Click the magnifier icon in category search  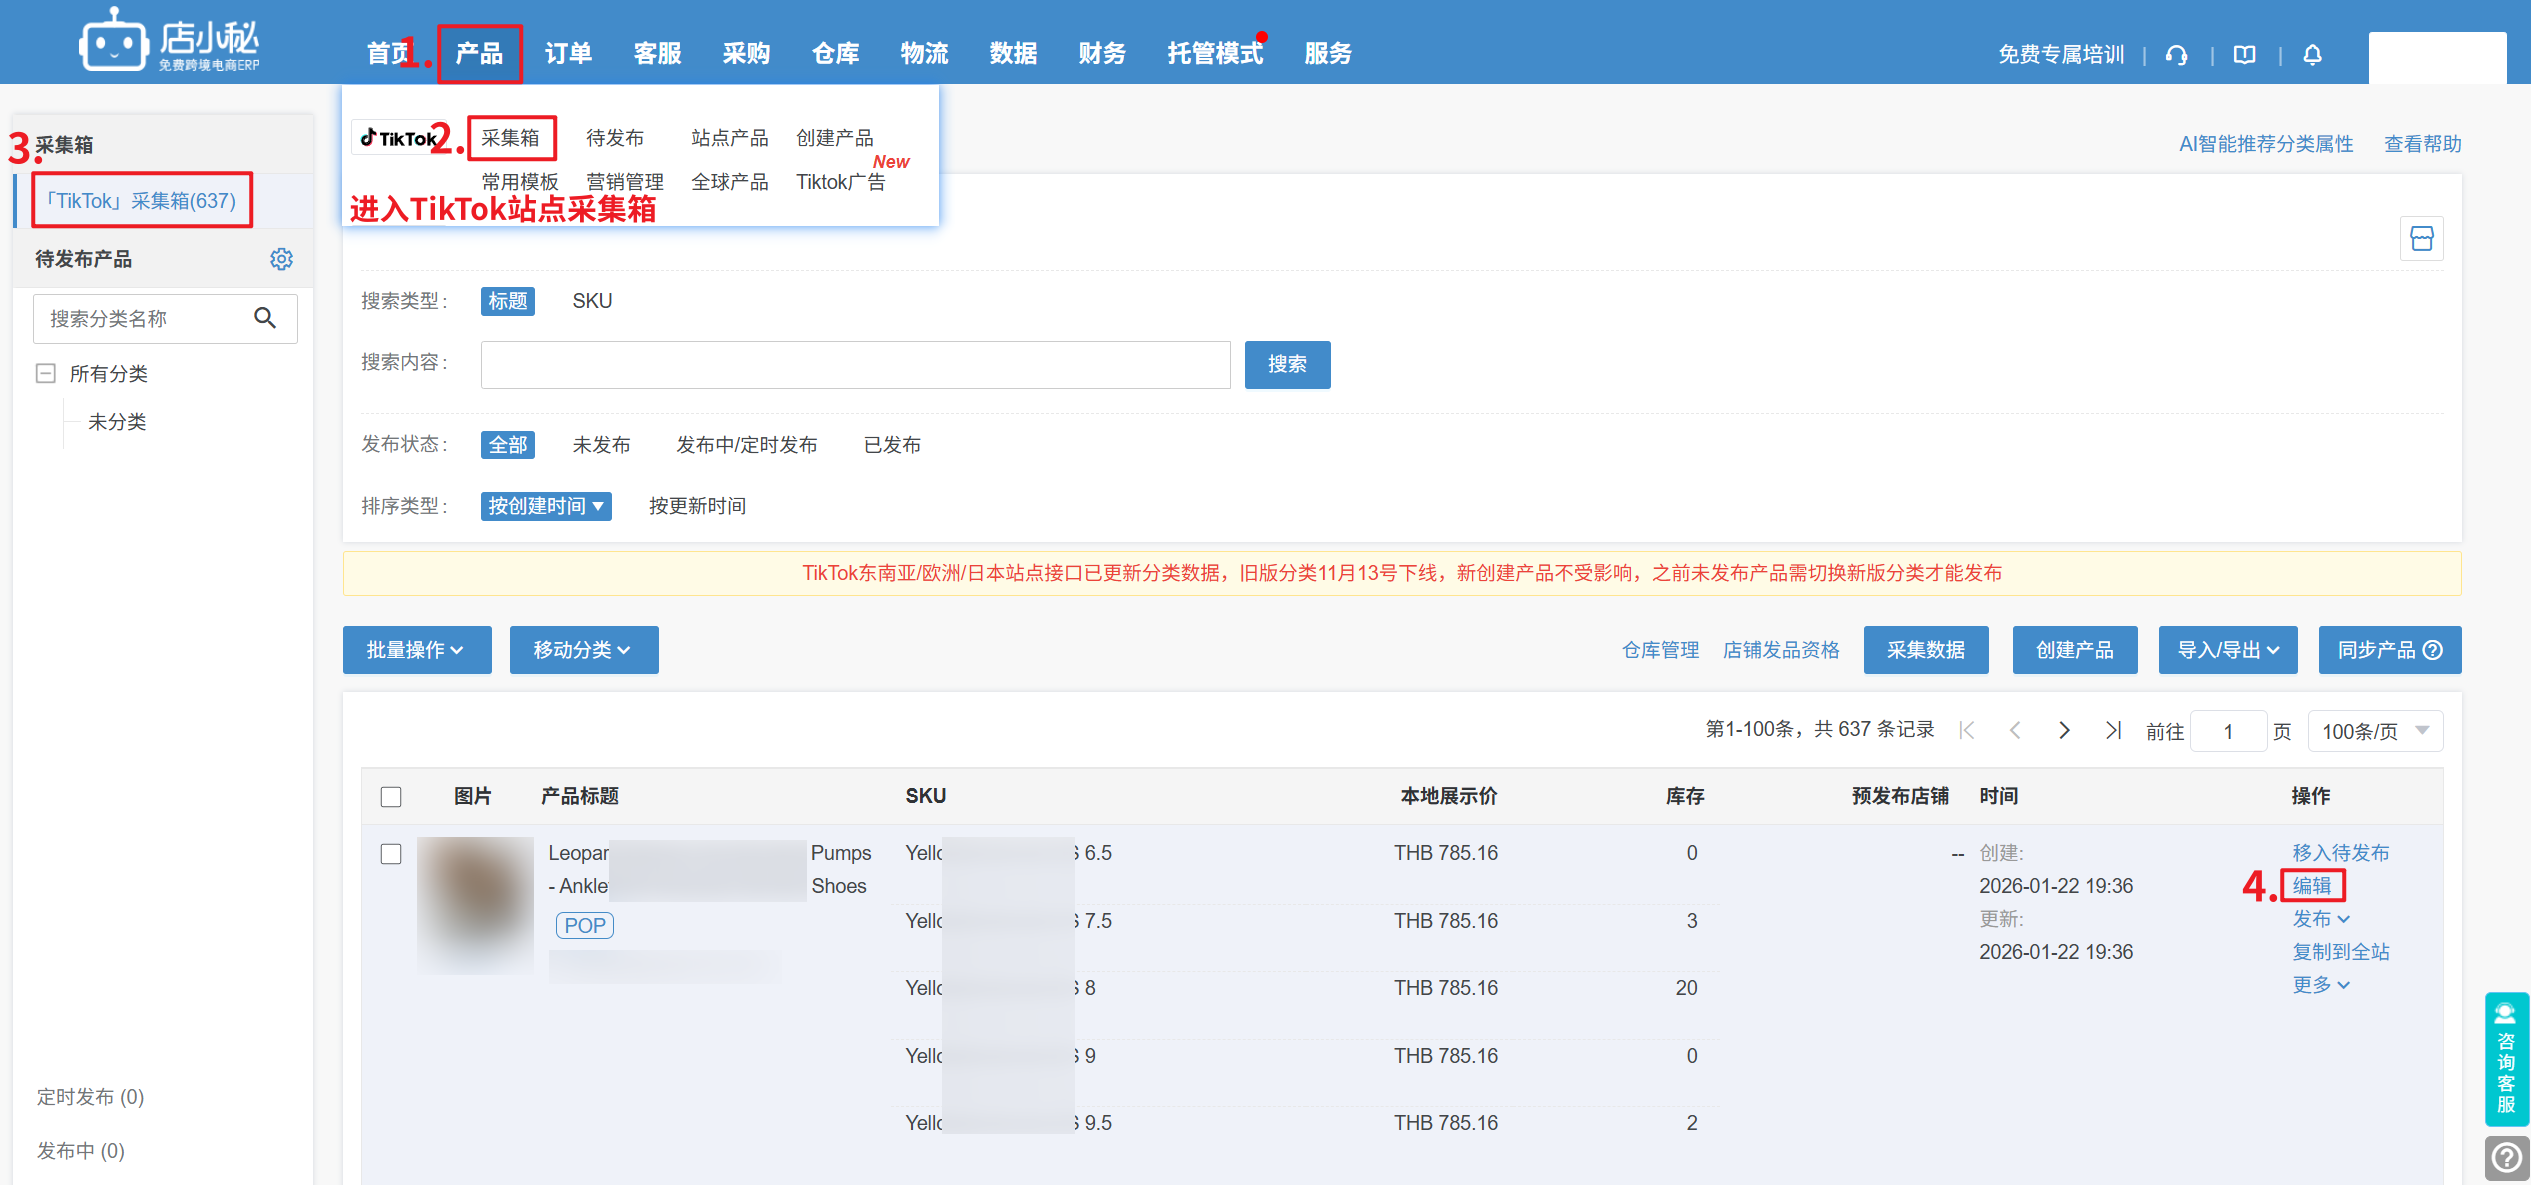click(265, 318)
